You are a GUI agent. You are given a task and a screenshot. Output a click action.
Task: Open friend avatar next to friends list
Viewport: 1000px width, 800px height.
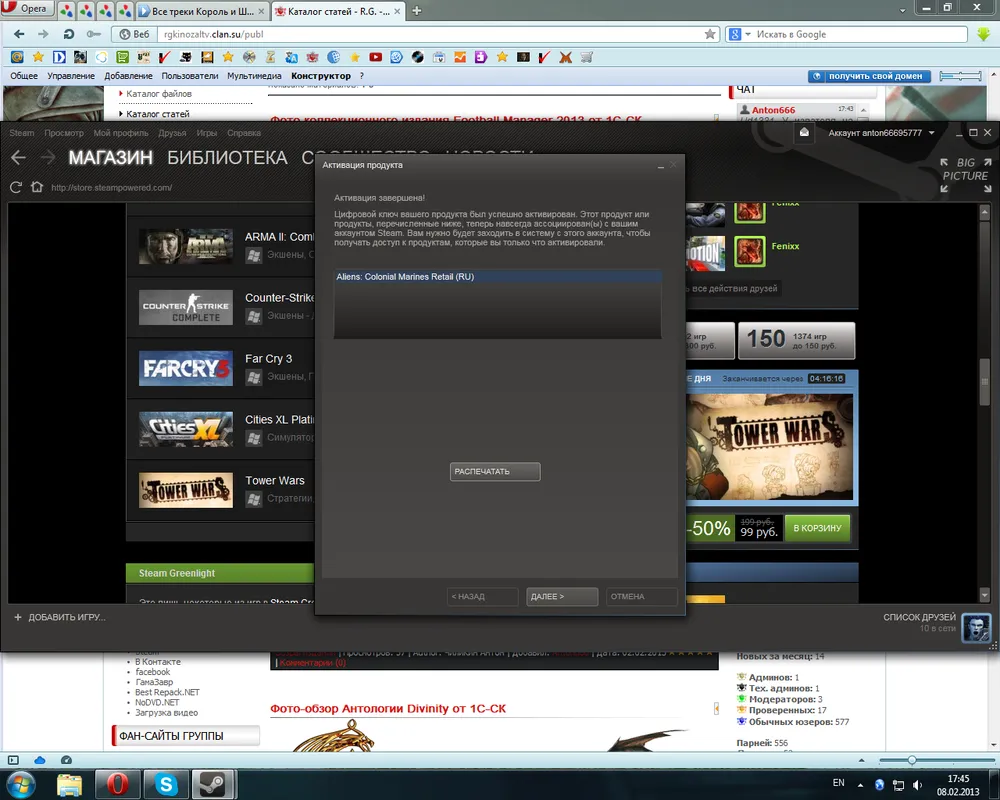pos(976,628)
